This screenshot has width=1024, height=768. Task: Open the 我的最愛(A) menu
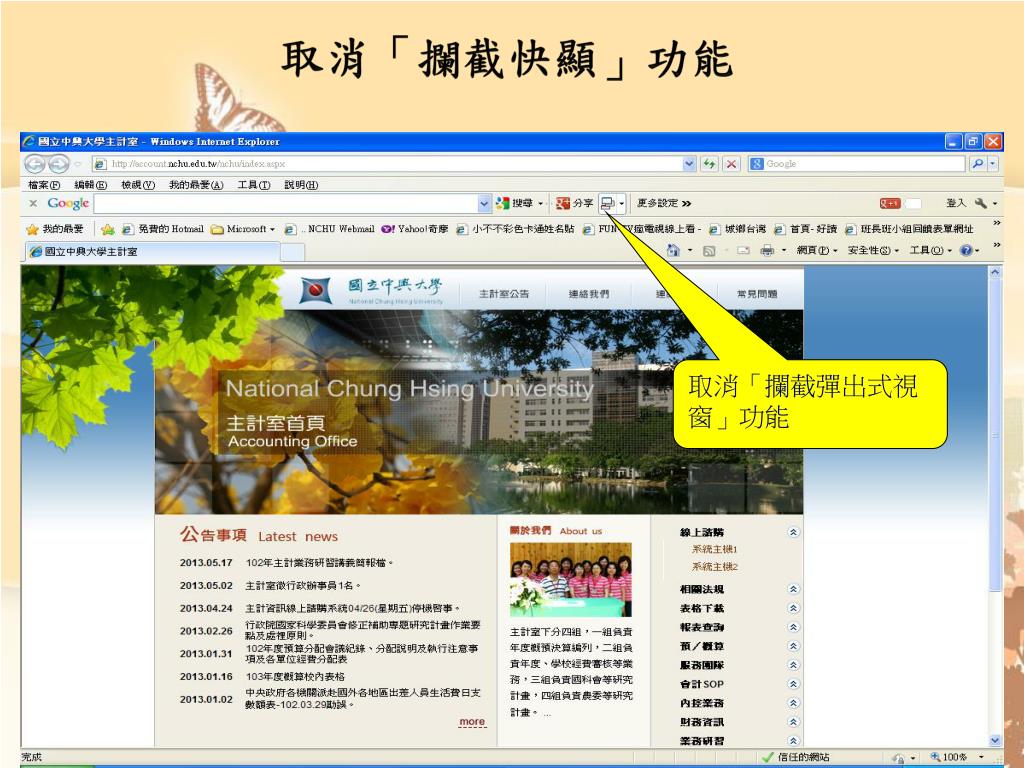(x=196, y=185)
